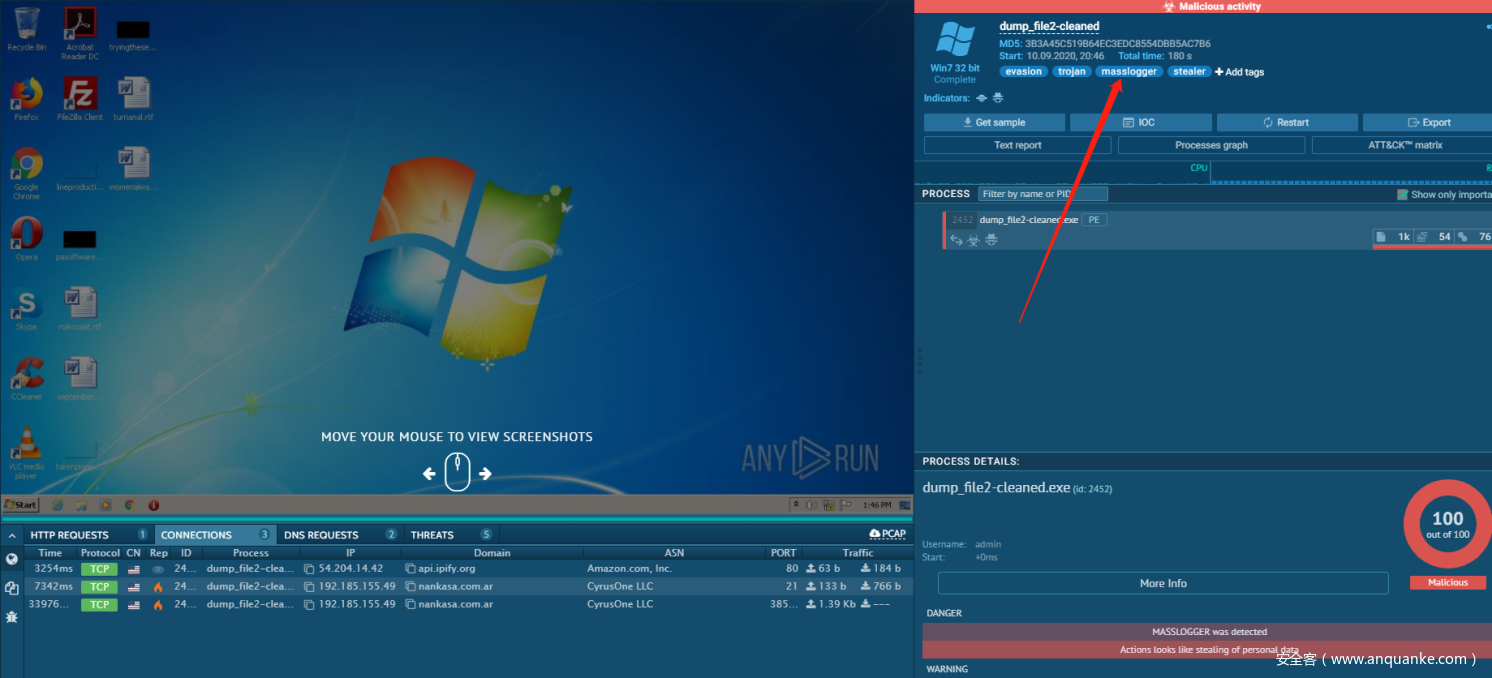Viewport: 1492px width, 678px height.
Task: Click the Get sample button
Action: (994, 122)
